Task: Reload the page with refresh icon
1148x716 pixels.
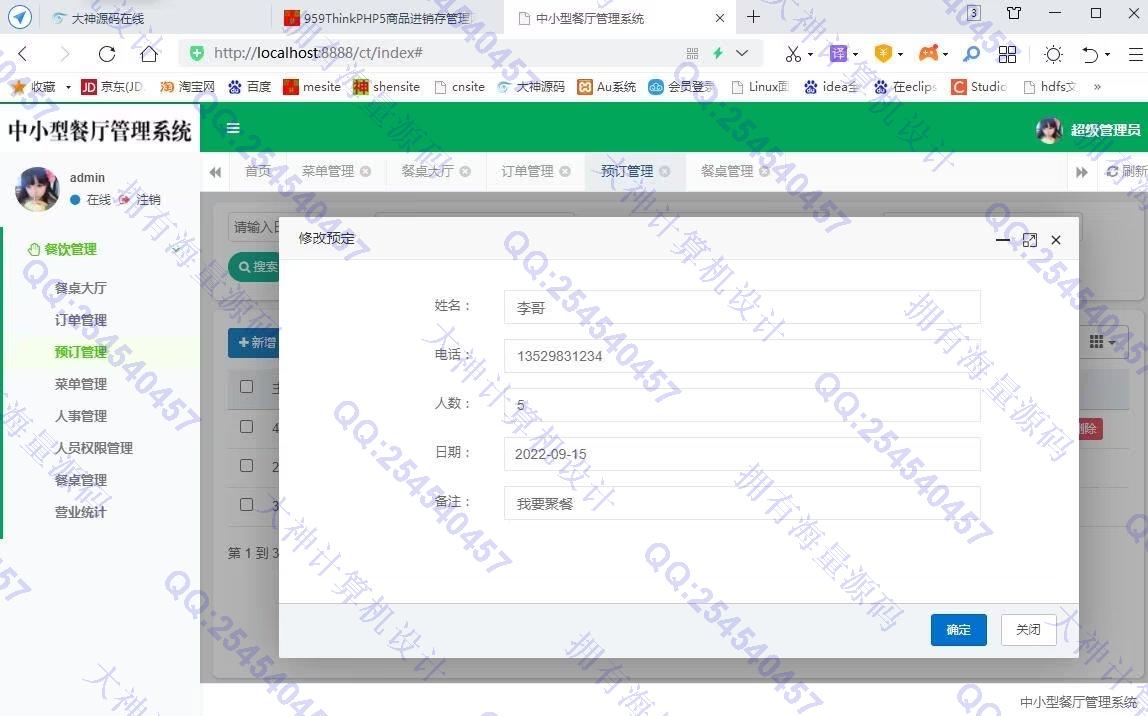Action: pyautogui.click(x=107, y=53)
